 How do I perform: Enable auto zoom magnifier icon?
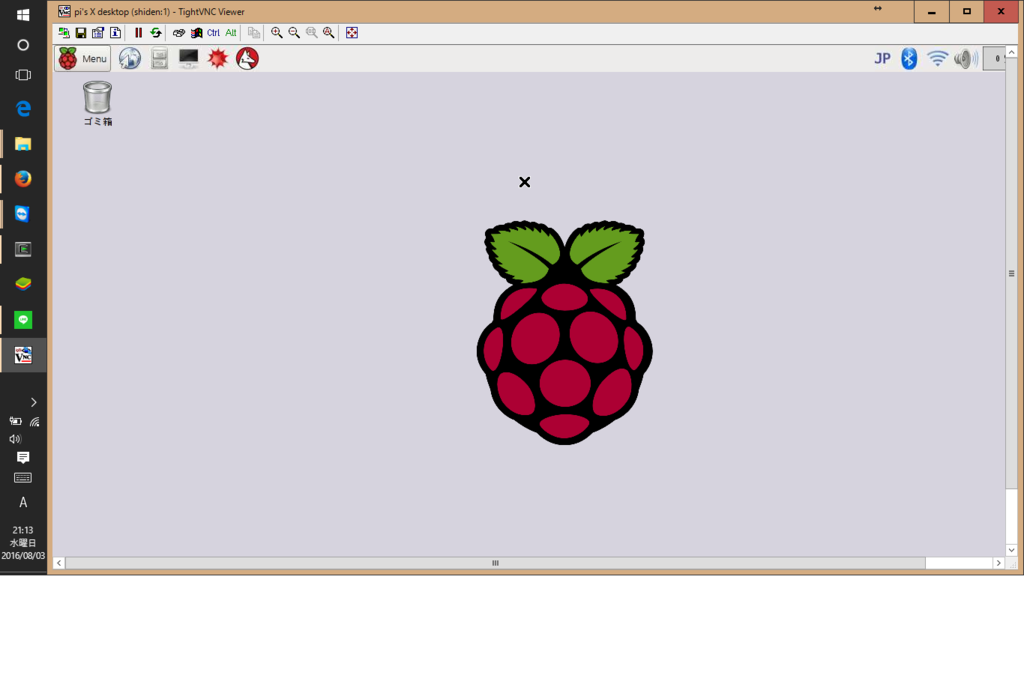tap(328, 33)
